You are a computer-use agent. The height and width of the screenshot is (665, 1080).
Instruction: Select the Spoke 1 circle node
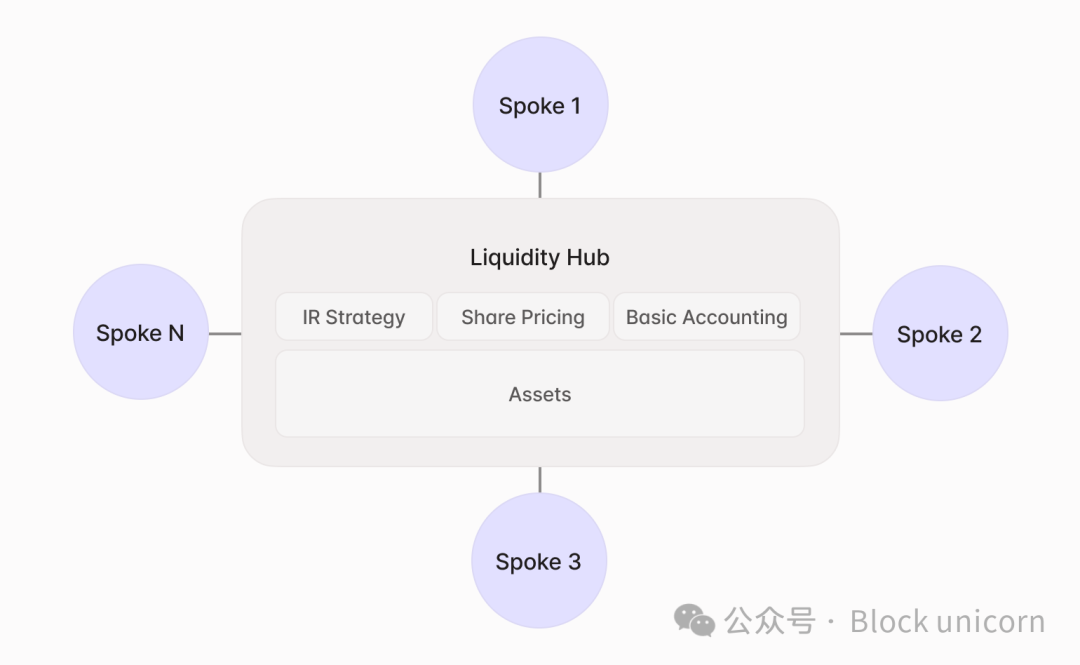click(540, 105)
